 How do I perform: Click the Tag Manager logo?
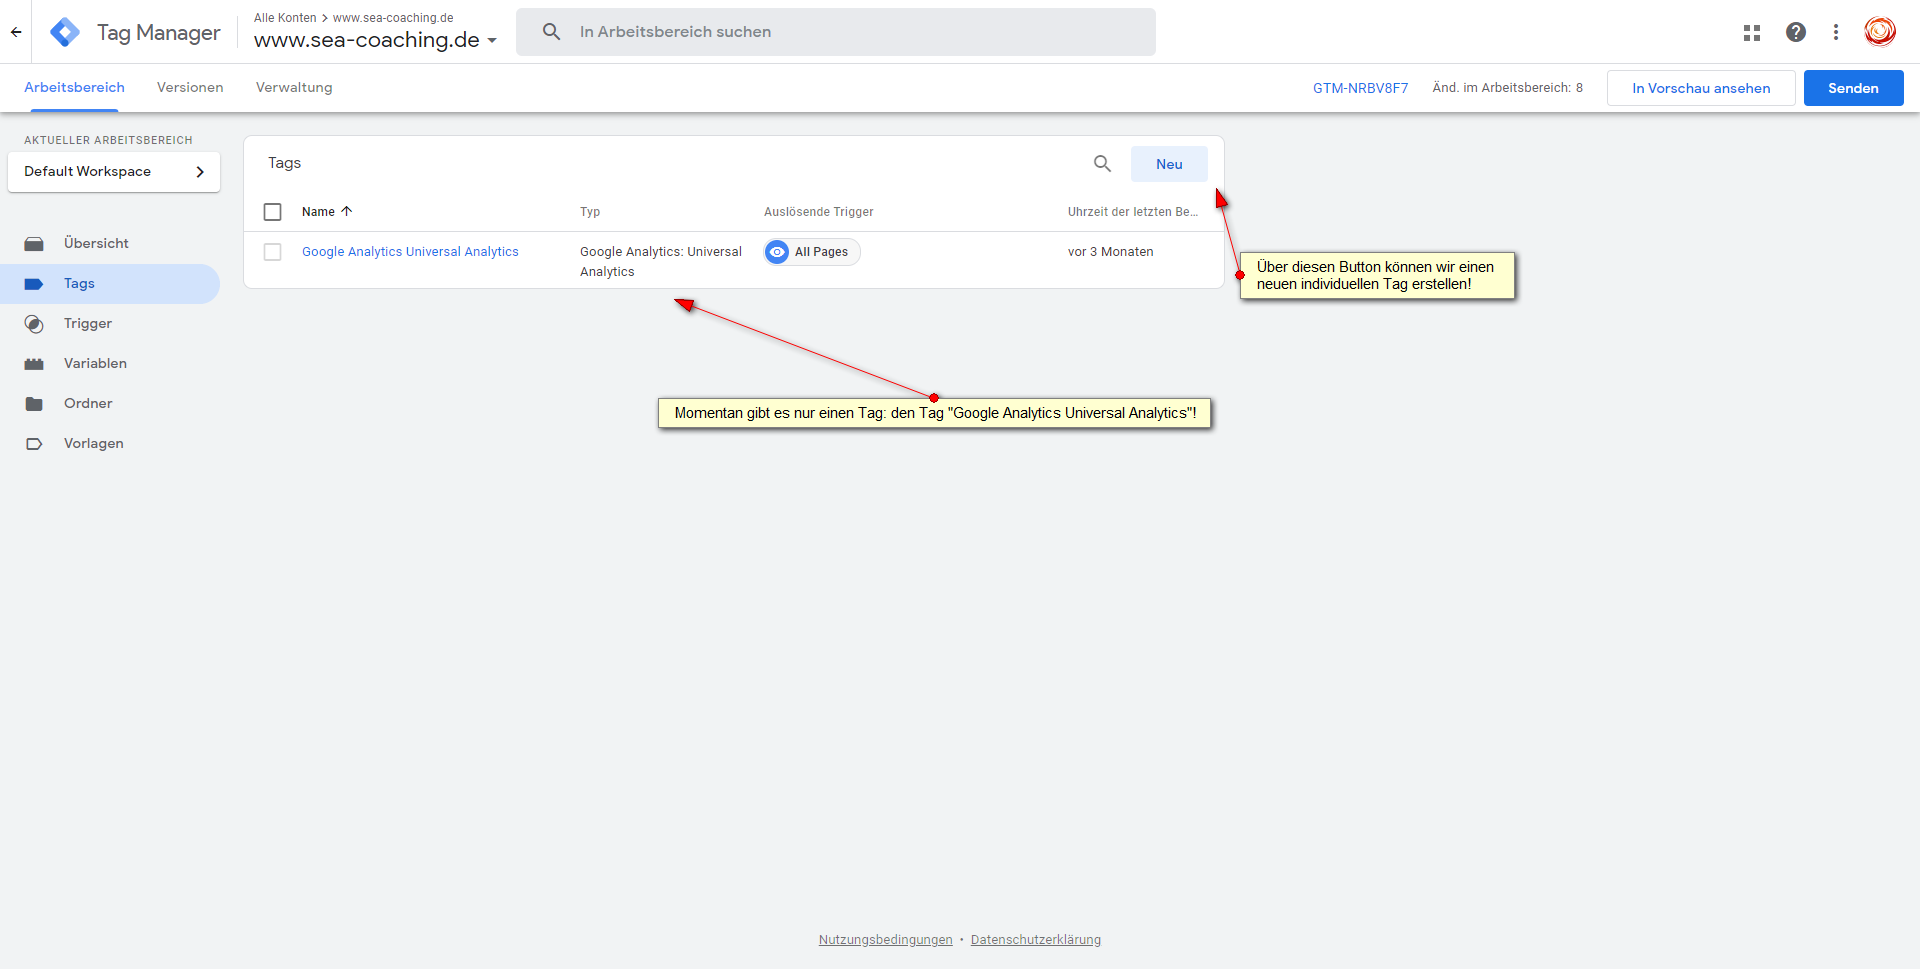65,32
